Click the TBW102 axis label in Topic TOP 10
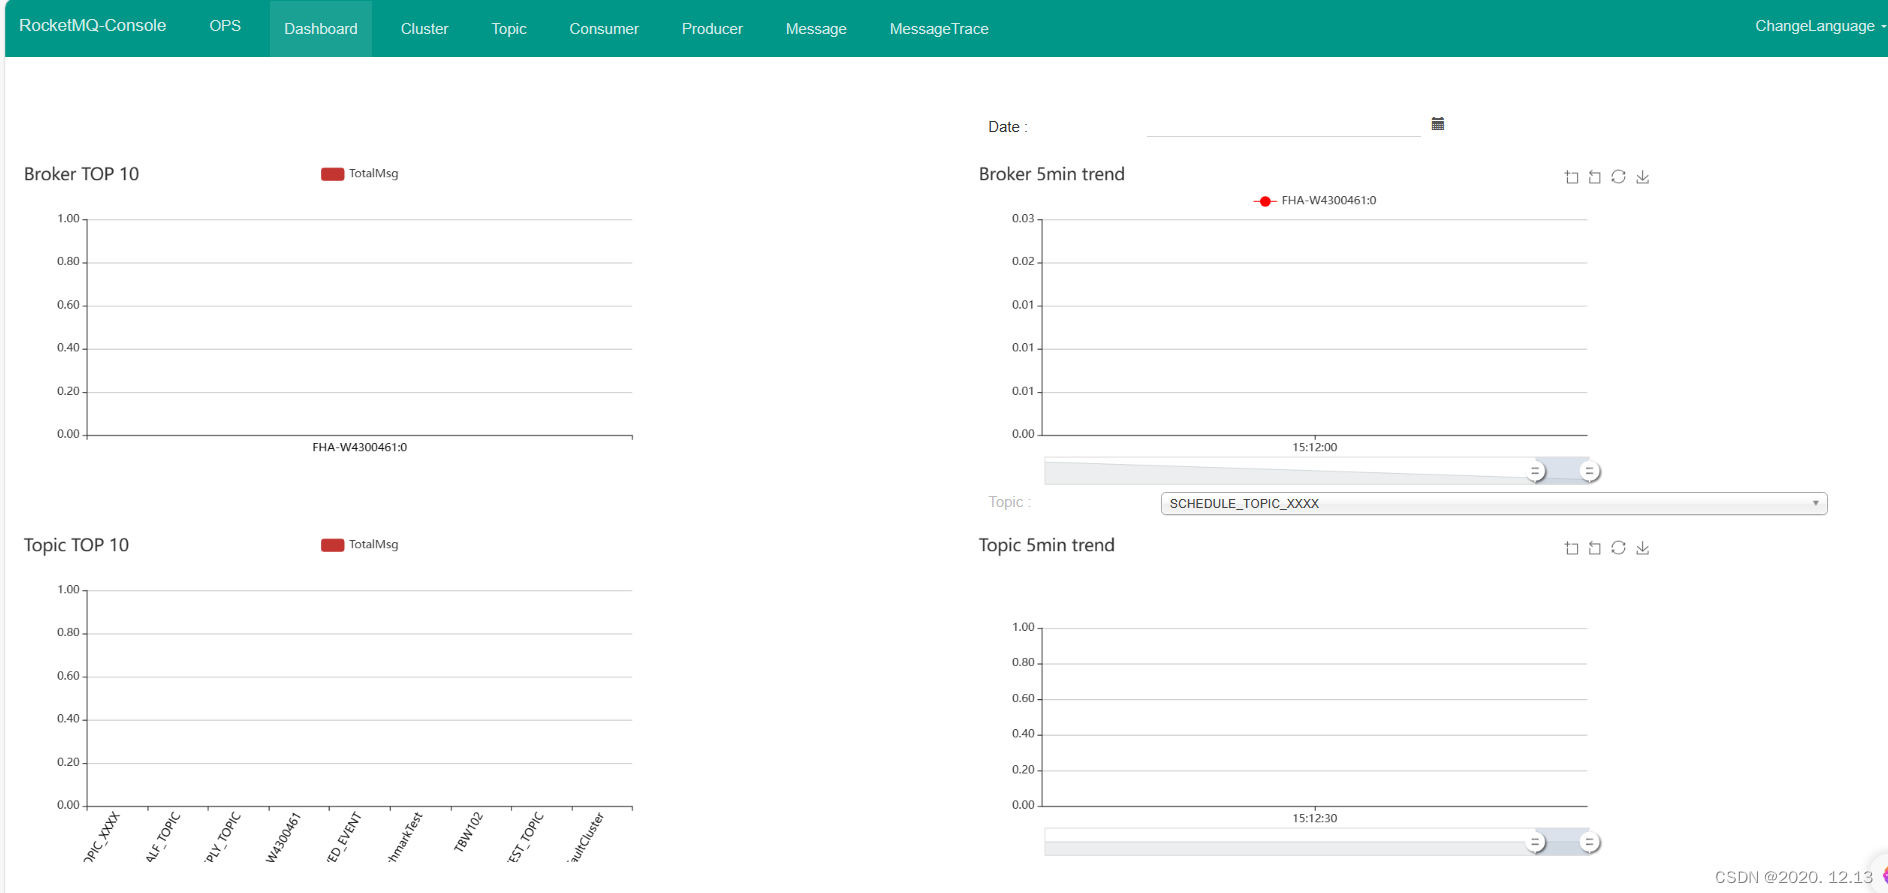1888x893 pixels. coord(467,832)
